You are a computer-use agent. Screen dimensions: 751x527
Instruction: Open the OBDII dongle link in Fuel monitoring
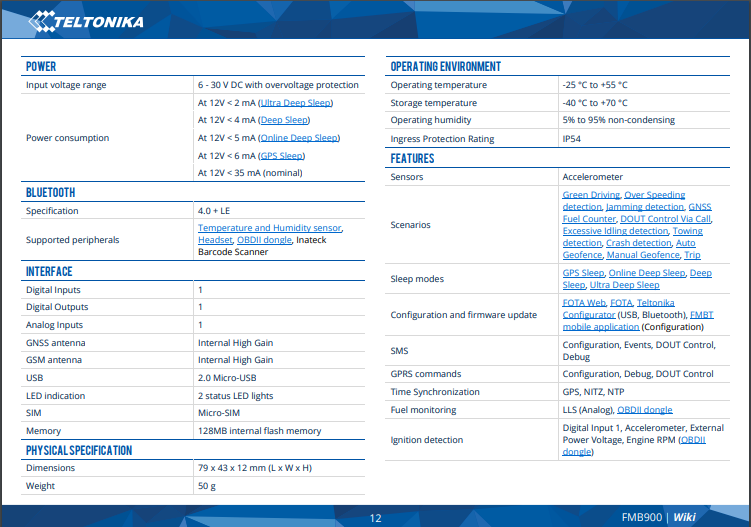click(x=644, y=409)
